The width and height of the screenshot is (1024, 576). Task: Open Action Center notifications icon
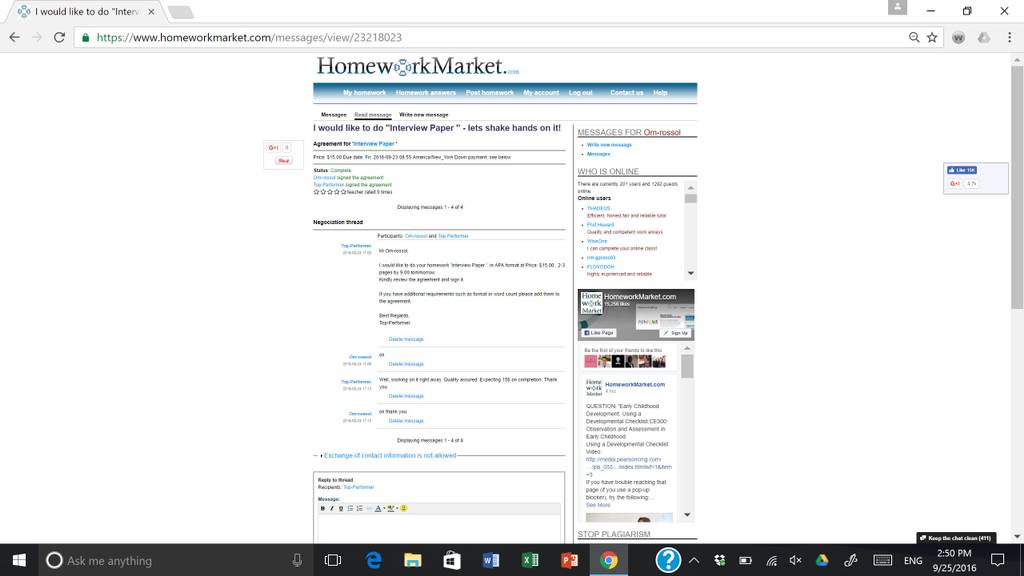point(997,560)
